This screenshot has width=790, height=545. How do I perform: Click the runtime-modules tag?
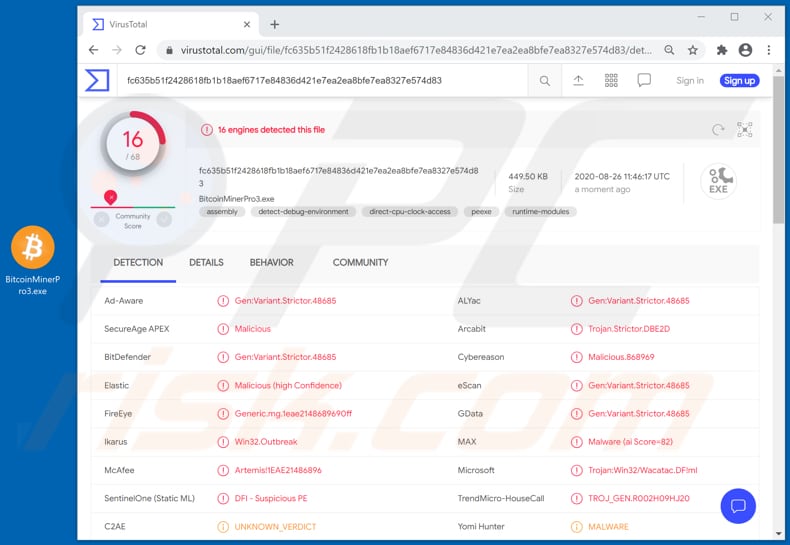(541, 212)
